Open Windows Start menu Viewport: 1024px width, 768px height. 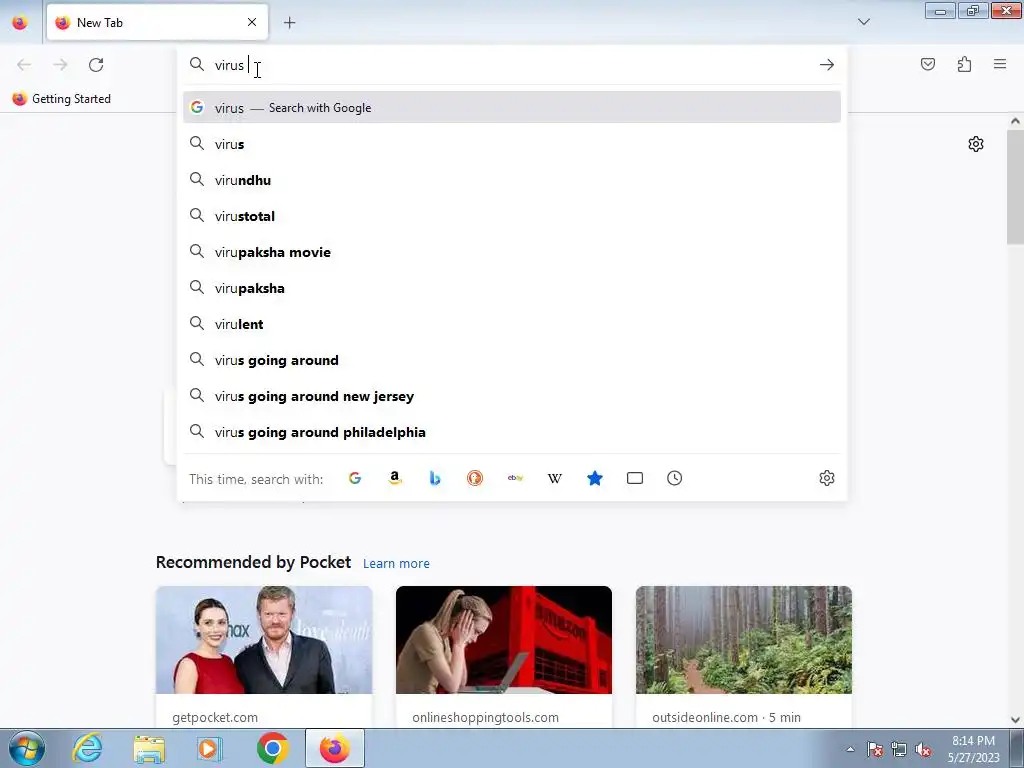pyautogui.click(x=27, y=748)
